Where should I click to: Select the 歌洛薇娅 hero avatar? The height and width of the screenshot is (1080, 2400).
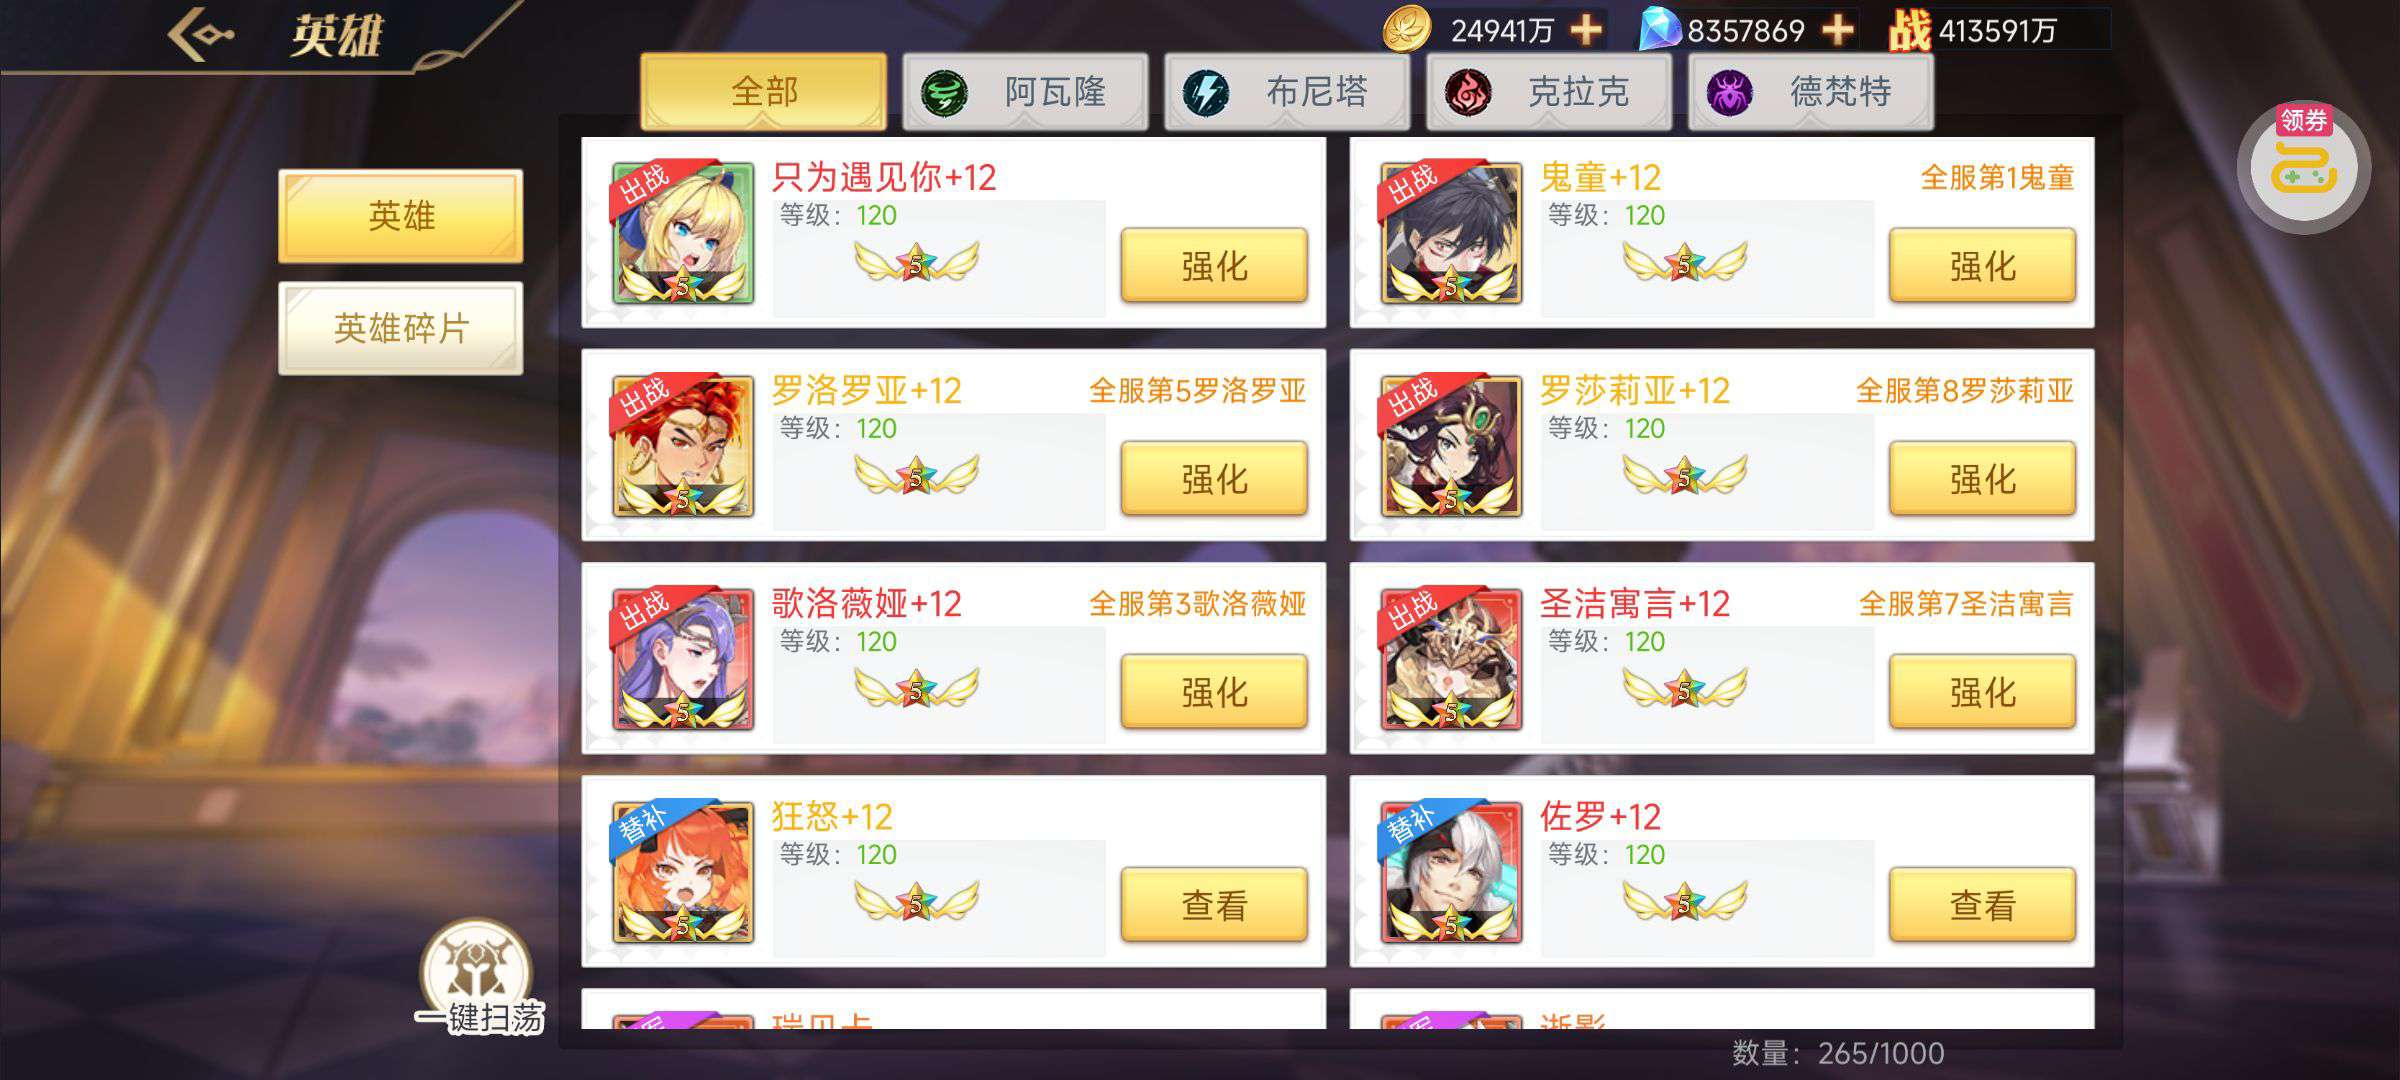tap(683, 659)
